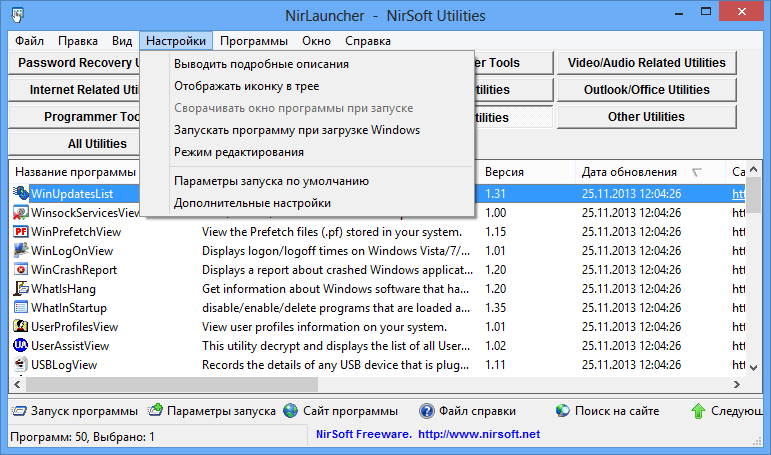The image size is (771, 455).
Task: Select Video/Audio Related Utilities category
Action: click(647, 62)
